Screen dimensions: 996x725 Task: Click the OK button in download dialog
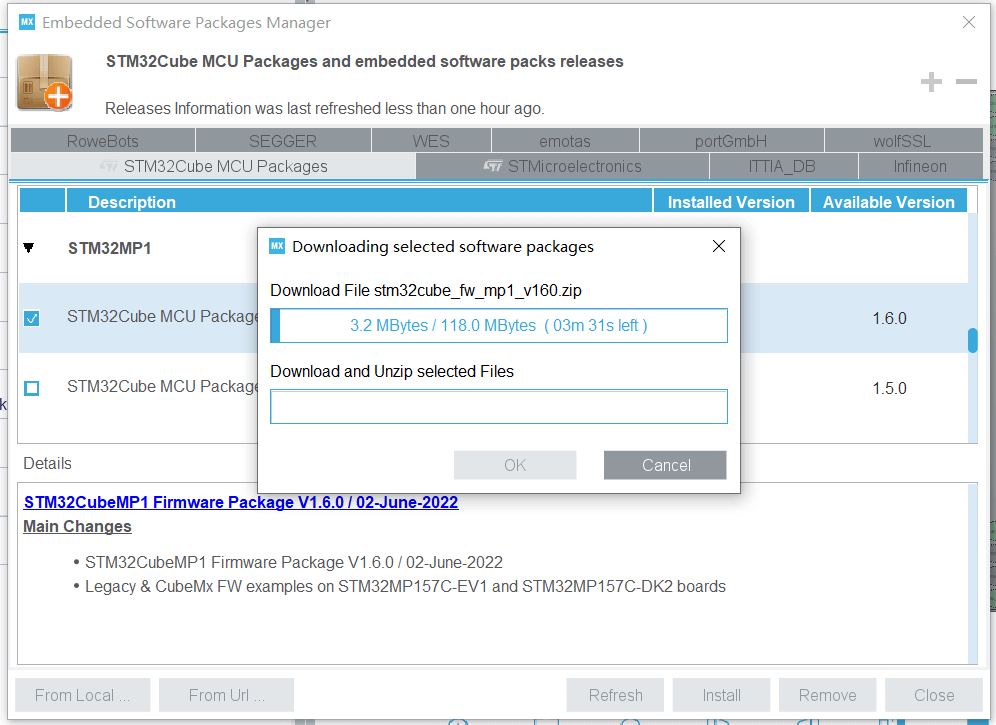click(x=515, y=465)
